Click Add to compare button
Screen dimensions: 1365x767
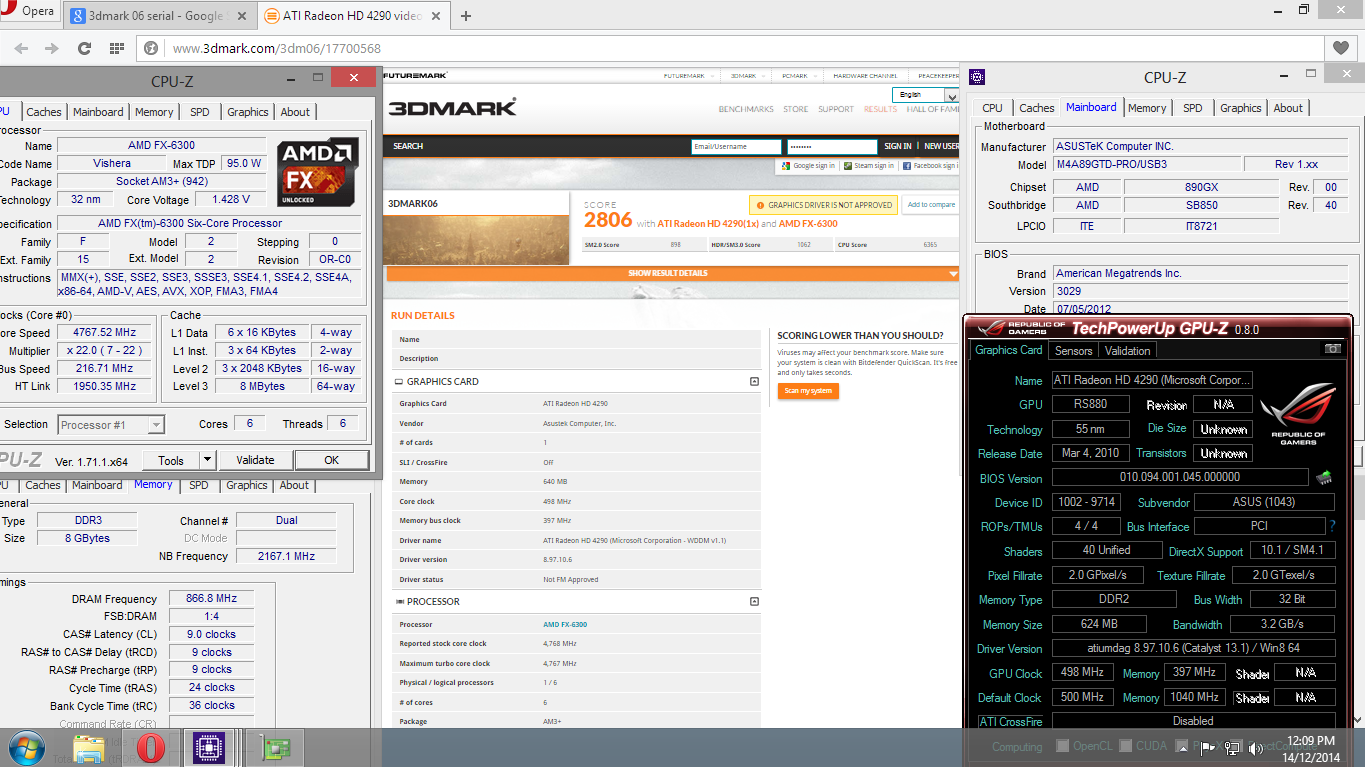[x=930, y=205]
